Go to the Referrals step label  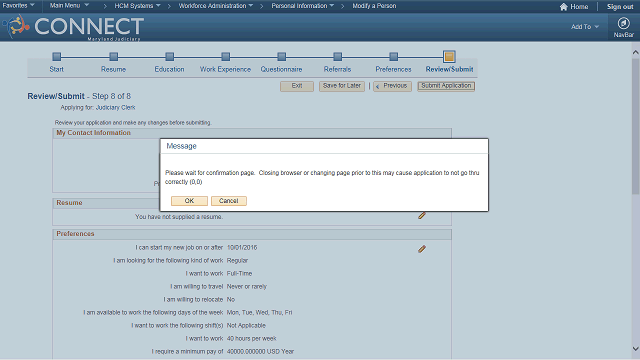(337, 69)
